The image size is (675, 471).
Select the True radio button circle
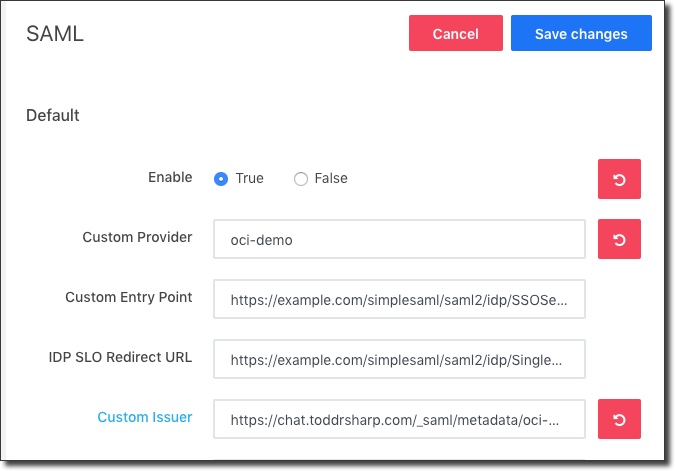221,179
